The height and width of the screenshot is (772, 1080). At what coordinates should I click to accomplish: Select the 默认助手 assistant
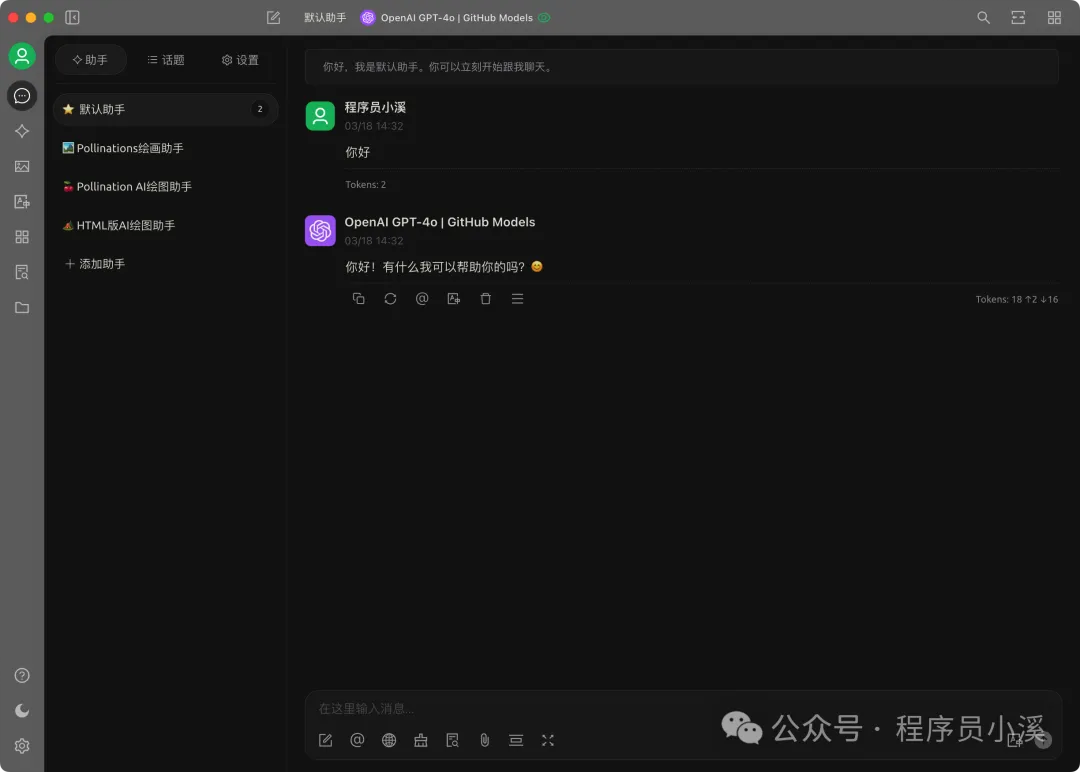point(165,109)
